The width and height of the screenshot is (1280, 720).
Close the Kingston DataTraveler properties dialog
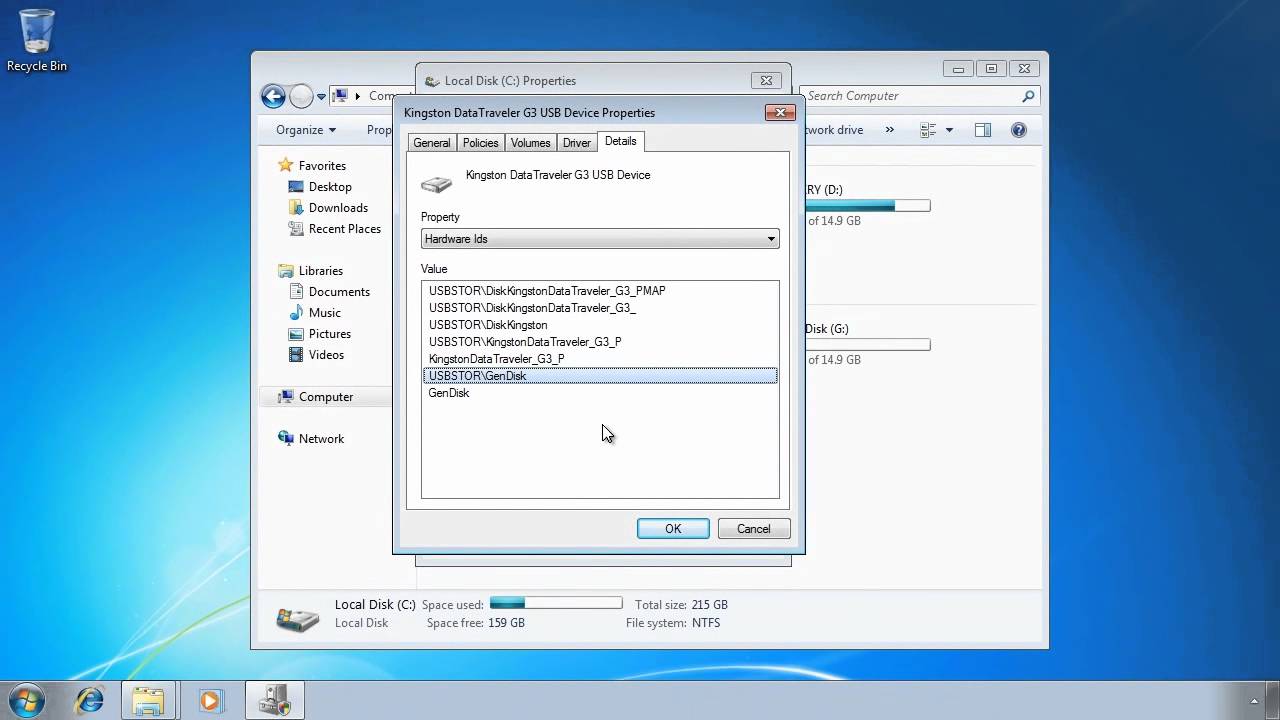(780, 113)
